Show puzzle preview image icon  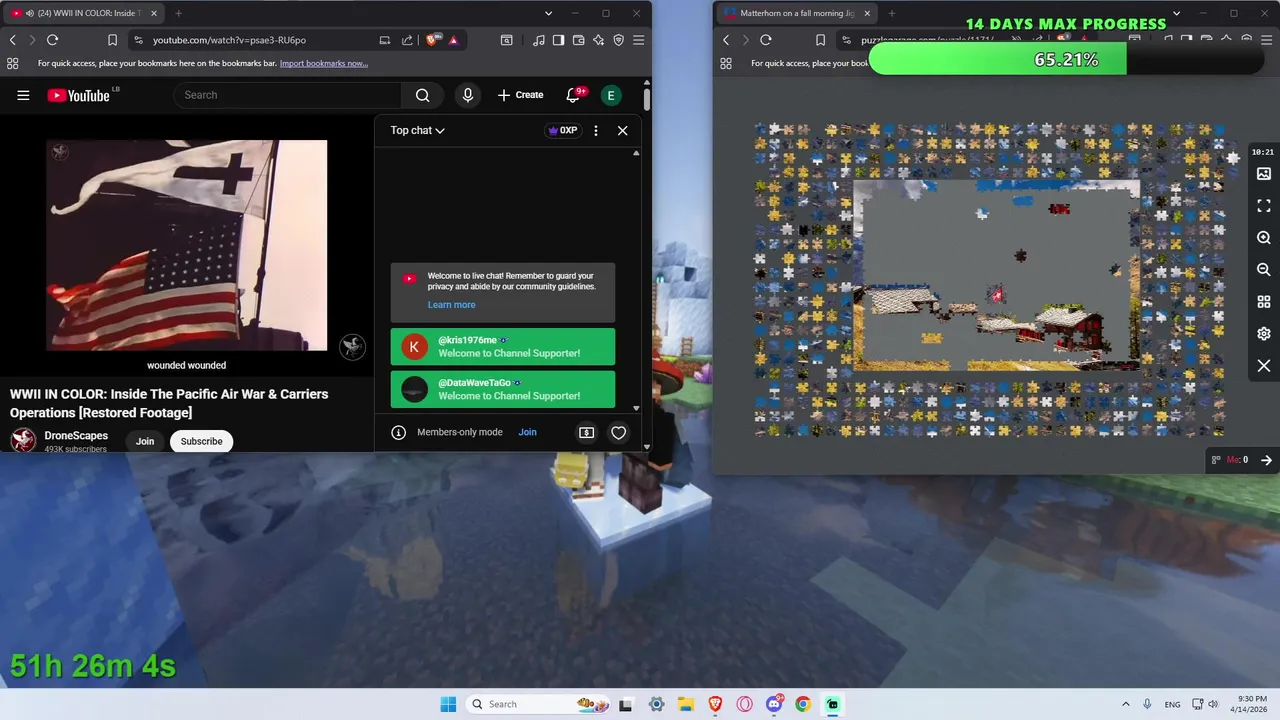click(1264, 174)
